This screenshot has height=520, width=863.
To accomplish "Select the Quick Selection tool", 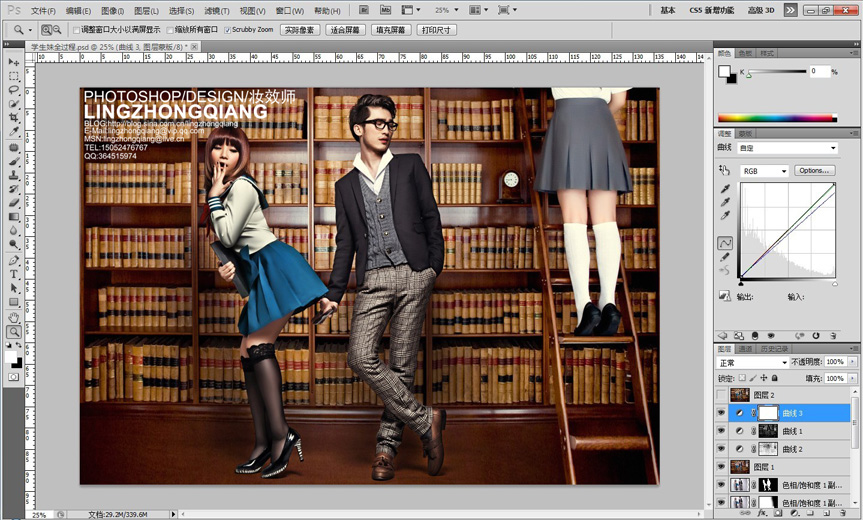I will pos(13,104).
